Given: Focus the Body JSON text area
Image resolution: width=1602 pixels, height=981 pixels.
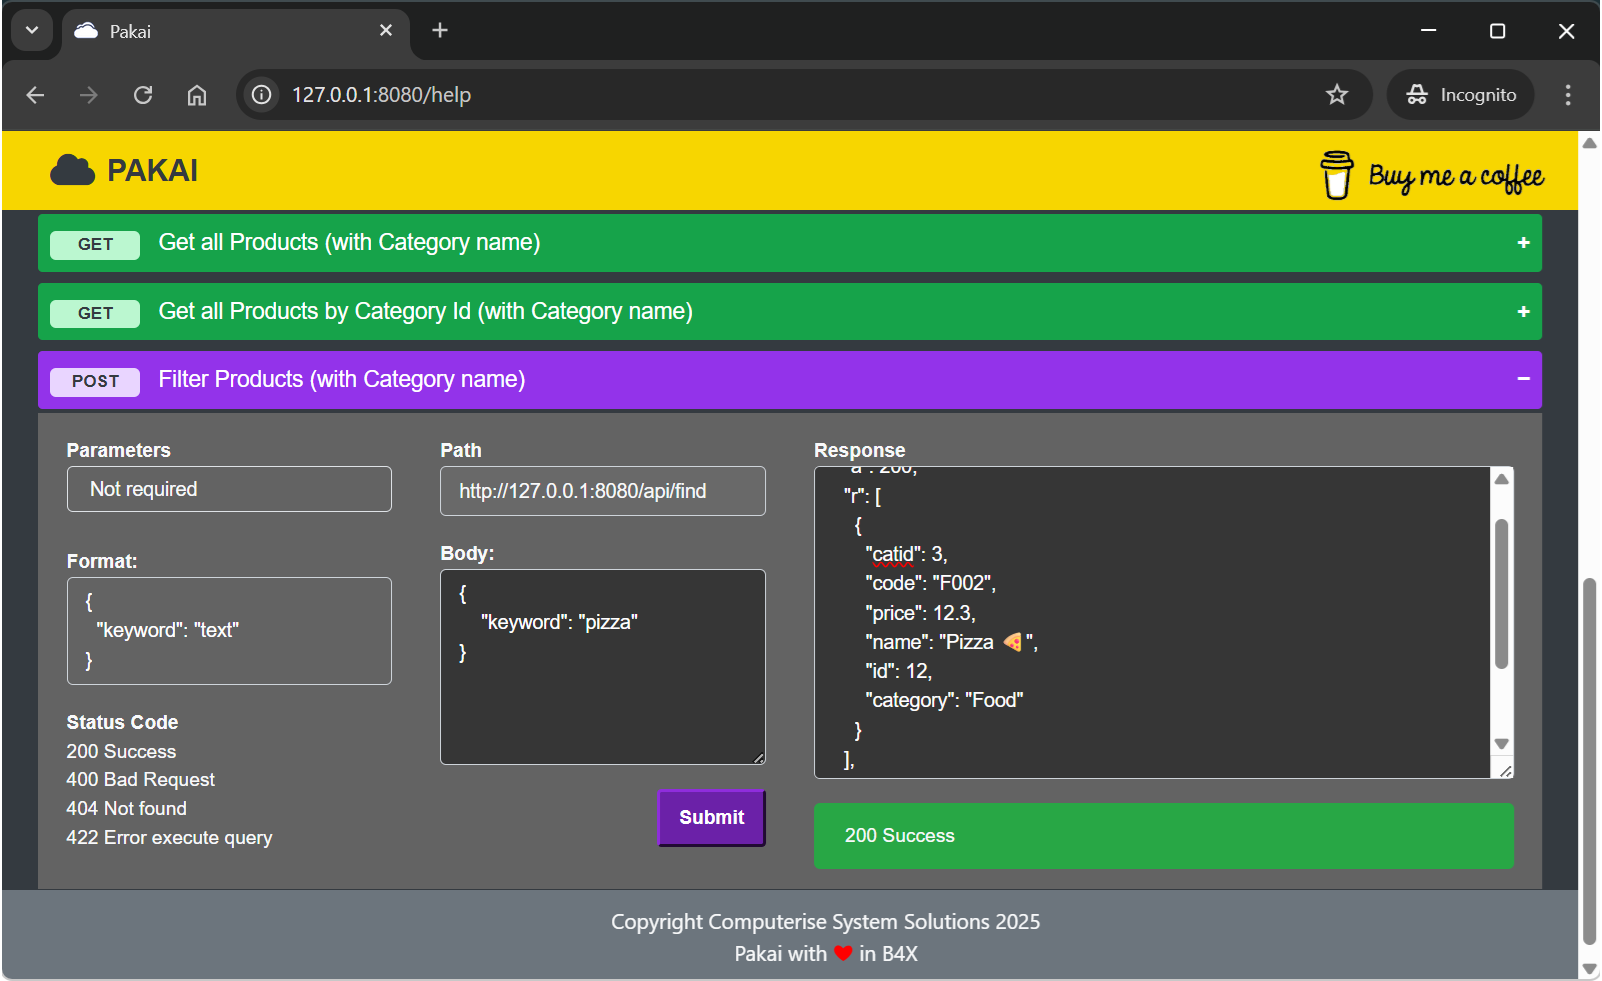Looking at the screenshot, I should [603, 667].
